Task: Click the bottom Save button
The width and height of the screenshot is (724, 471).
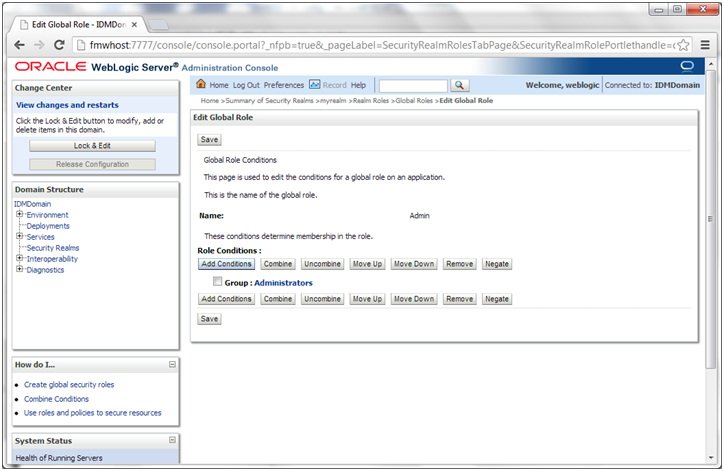Action: tap(209, 319)
